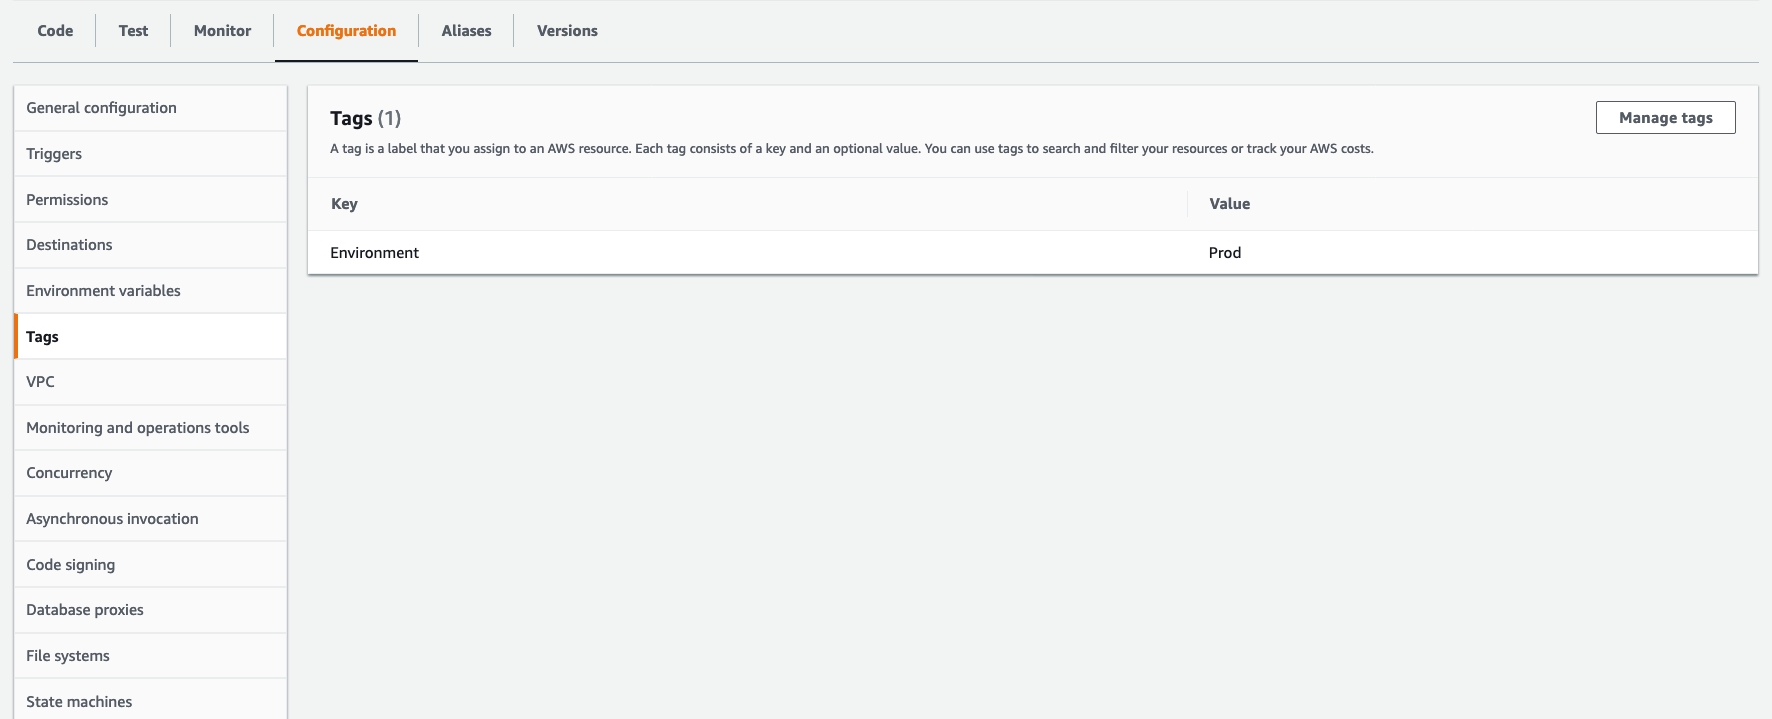Open the VPC configuration section
Image resolution: width=1772 pixels, height=719 pixels.
click(x=40, y=381)
